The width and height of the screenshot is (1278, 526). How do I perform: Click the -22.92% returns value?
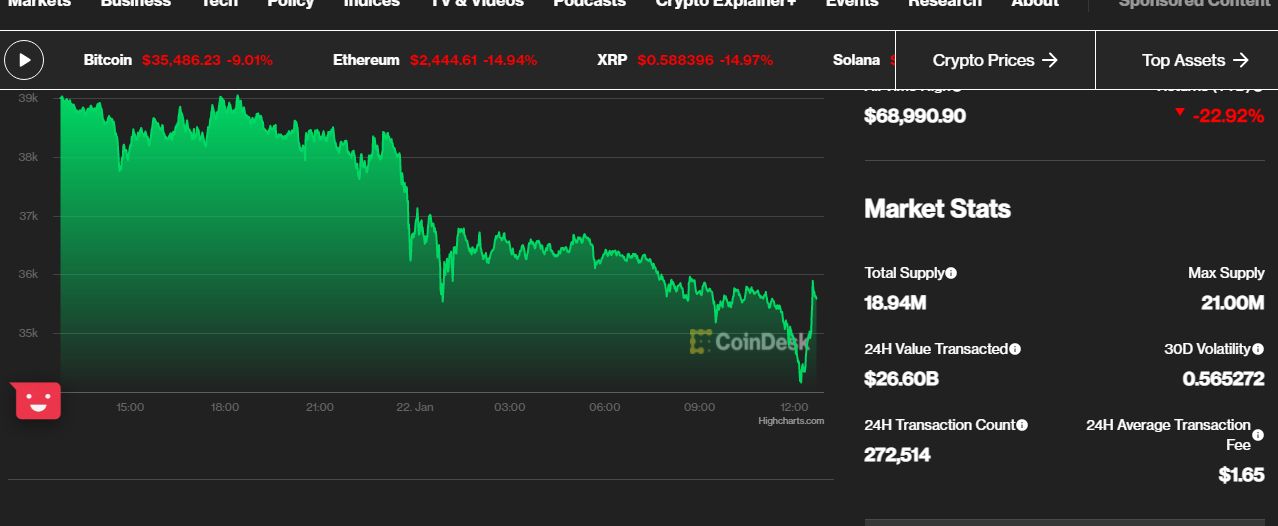tap(1228, 116)
